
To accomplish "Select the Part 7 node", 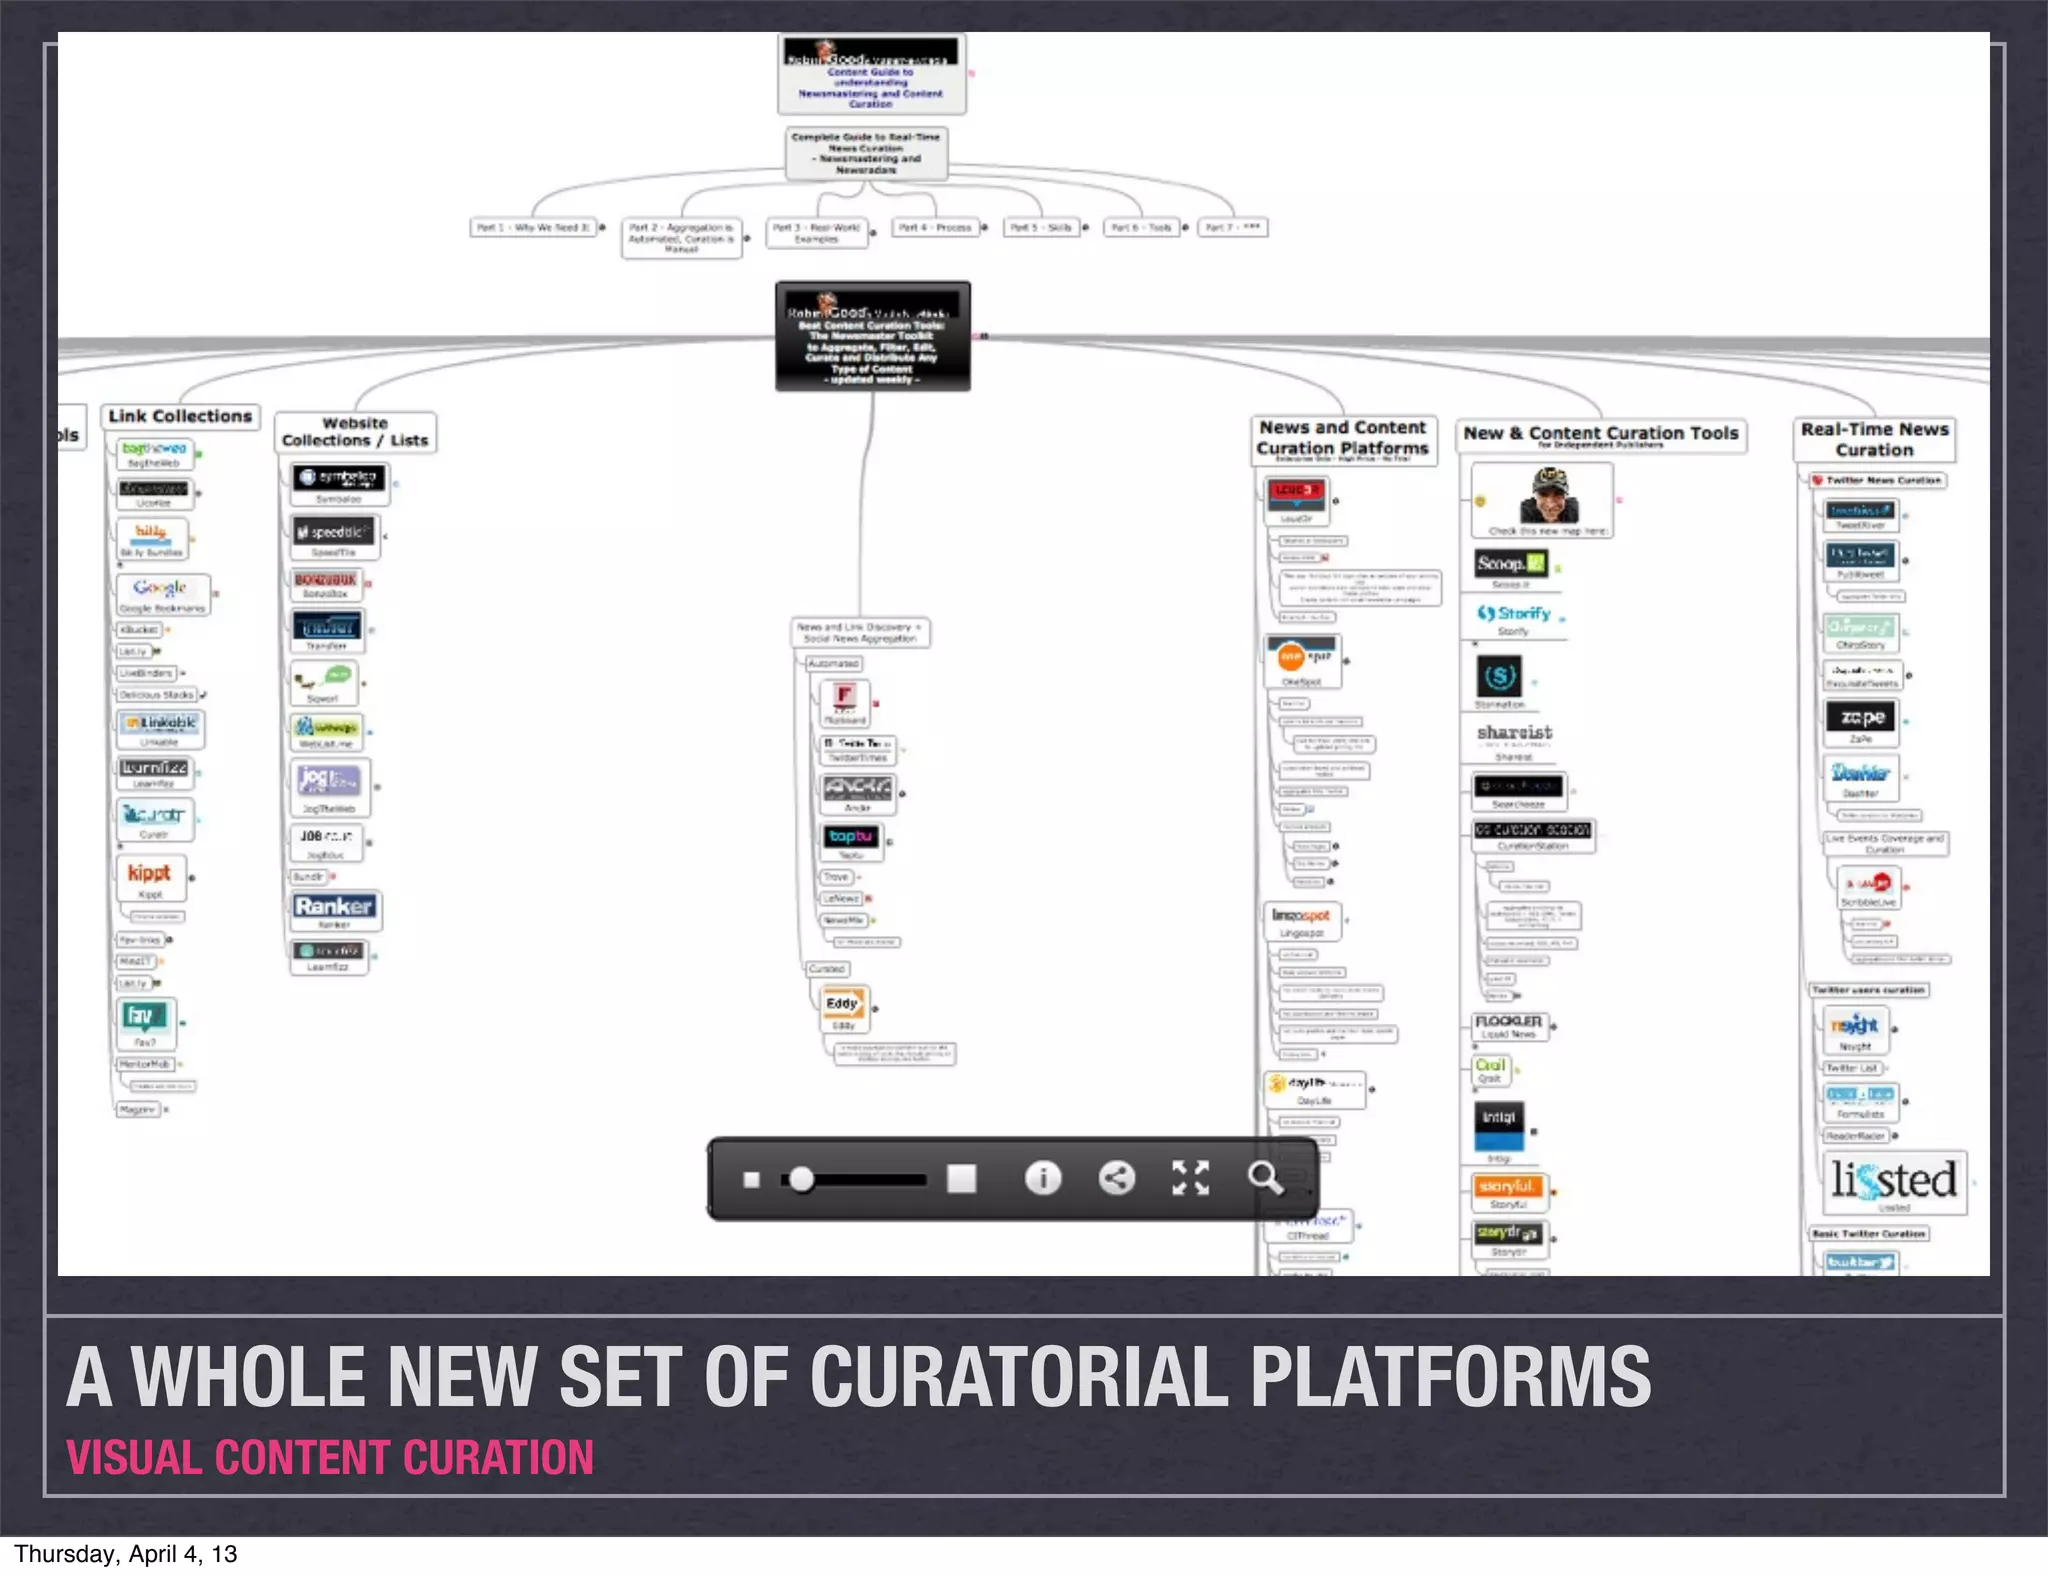I will point(1232,228).
